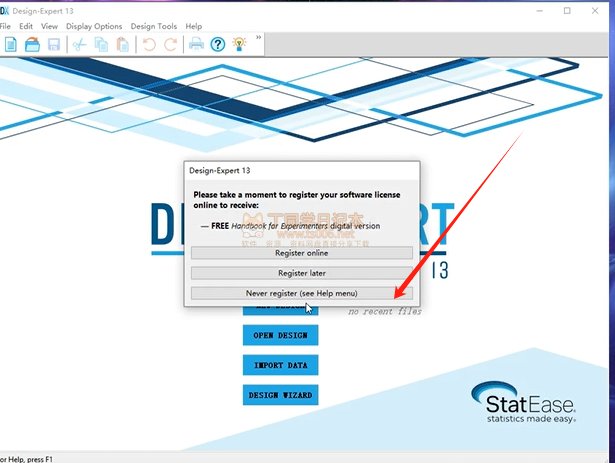Click the Redo arrow icon
The image size is (615, 463).
[171, 44]
